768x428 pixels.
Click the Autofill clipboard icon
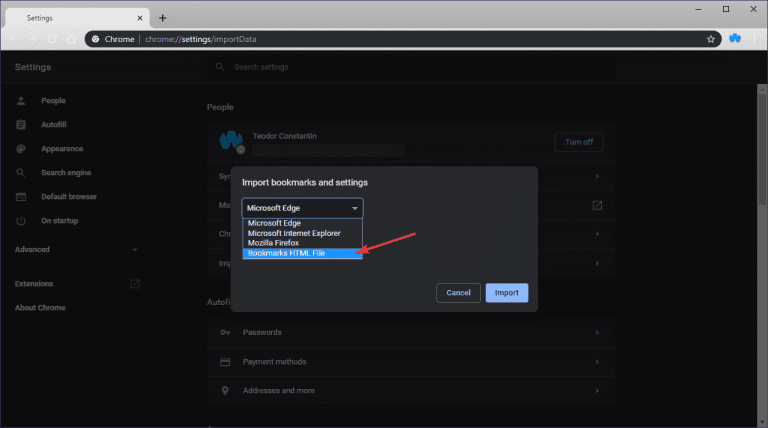click(21, 125)
